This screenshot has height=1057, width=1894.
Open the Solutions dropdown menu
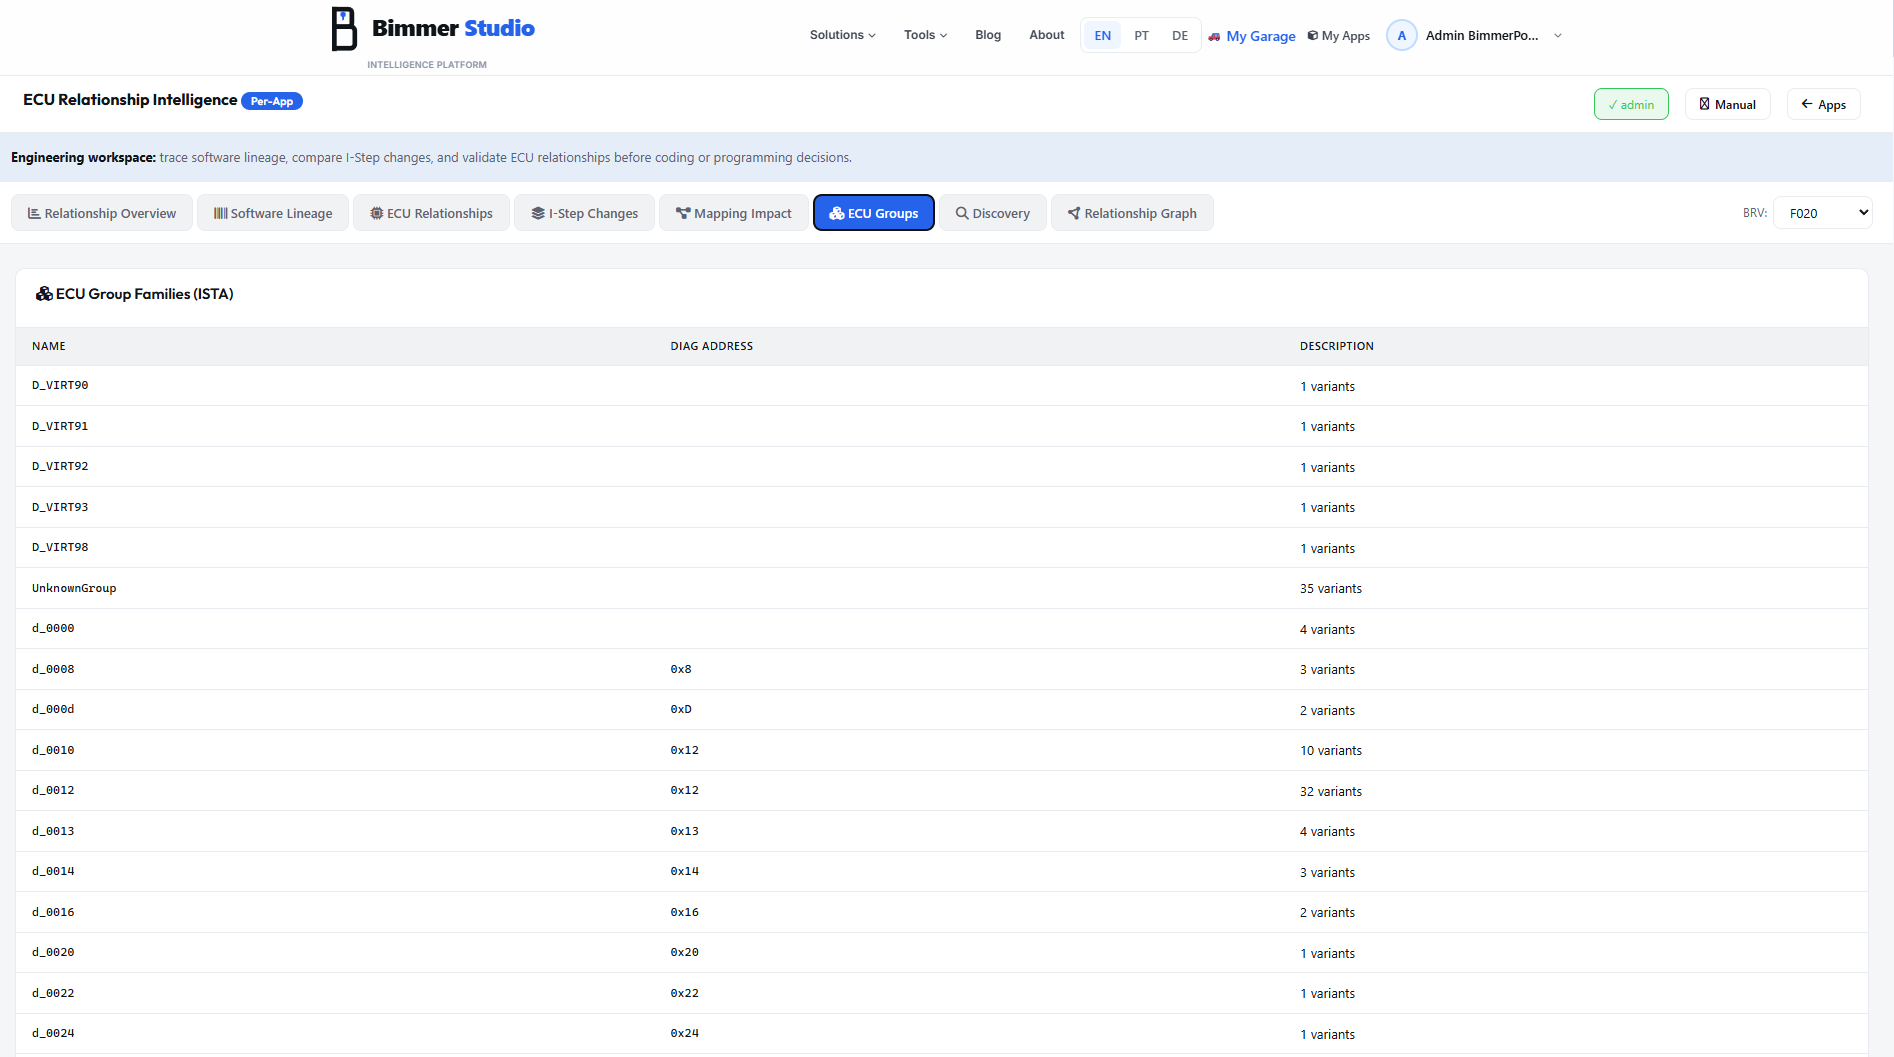(842, 35)
